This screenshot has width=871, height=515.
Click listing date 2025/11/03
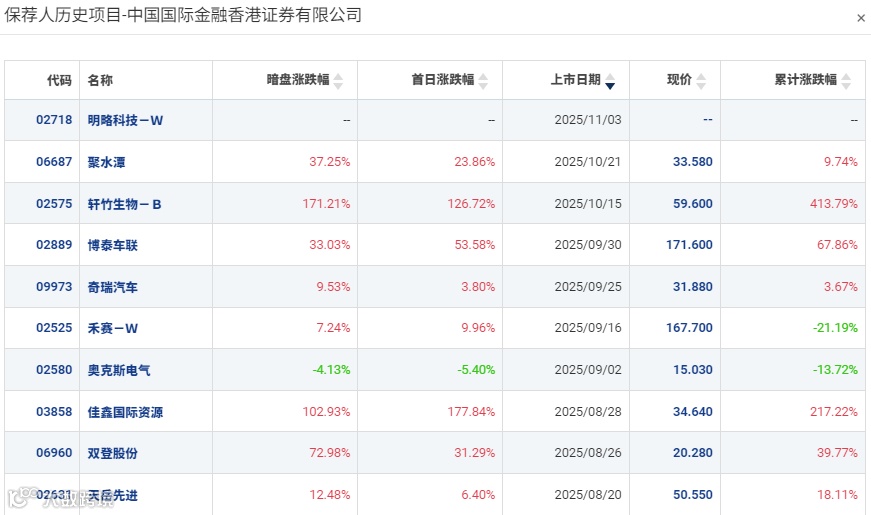[x=588, y=119]
